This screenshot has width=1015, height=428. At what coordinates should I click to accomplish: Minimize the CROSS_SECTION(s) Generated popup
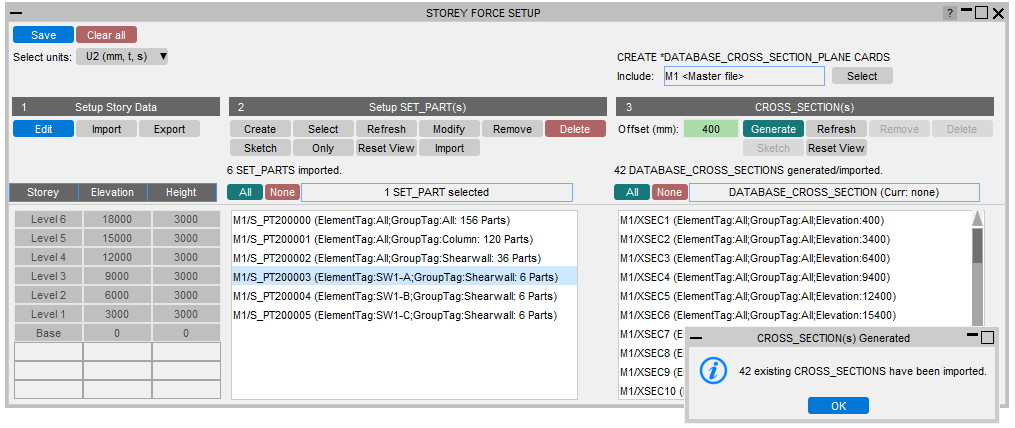pos(971,337)
